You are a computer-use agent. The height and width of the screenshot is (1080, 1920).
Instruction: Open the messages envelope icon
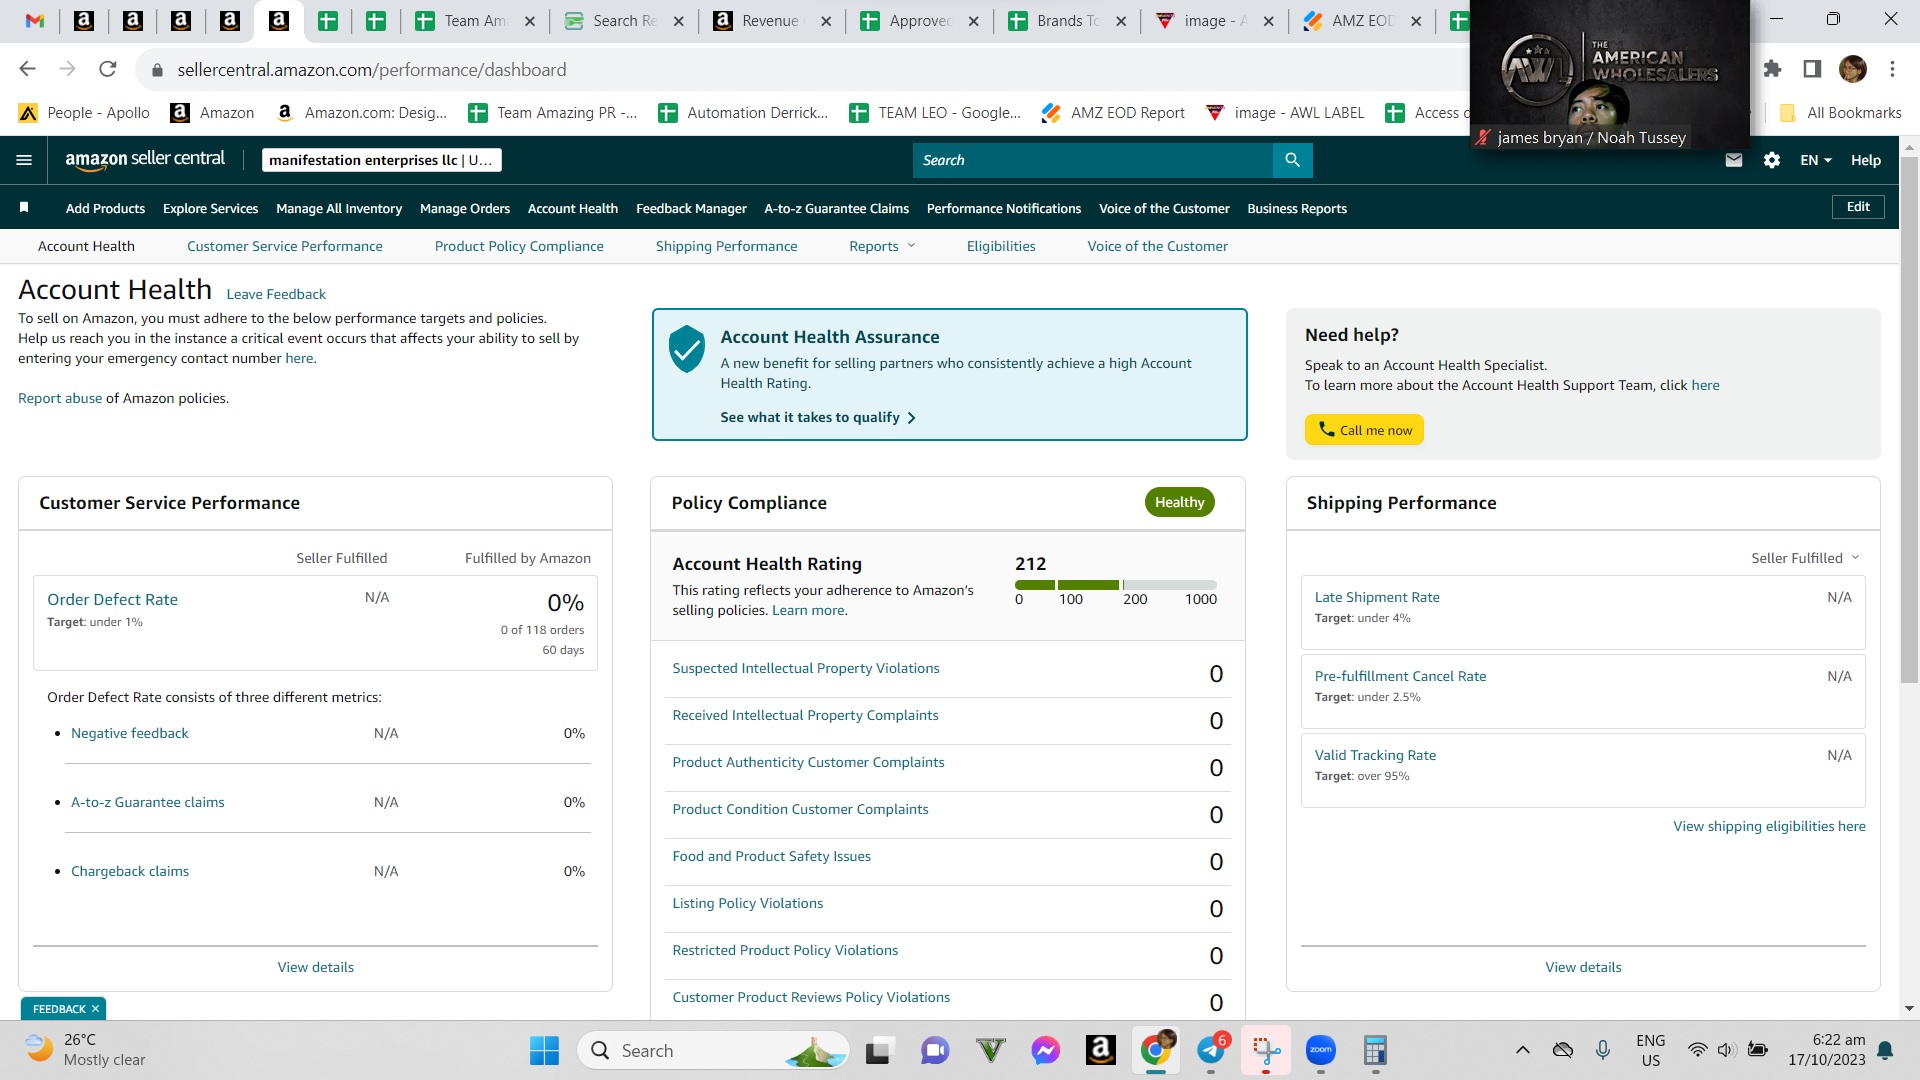1734,160
